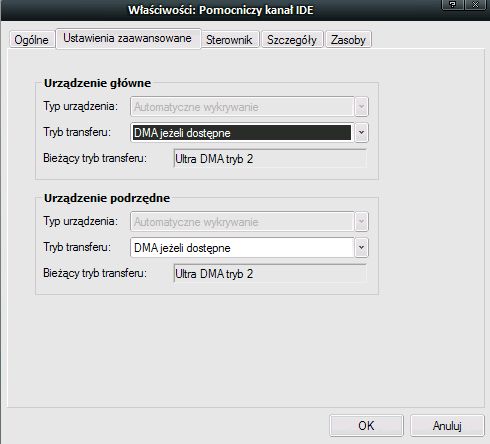Select the Ustawienia zaawansowane tab
This screenshot has width=490, height=444.
point(128,39)
